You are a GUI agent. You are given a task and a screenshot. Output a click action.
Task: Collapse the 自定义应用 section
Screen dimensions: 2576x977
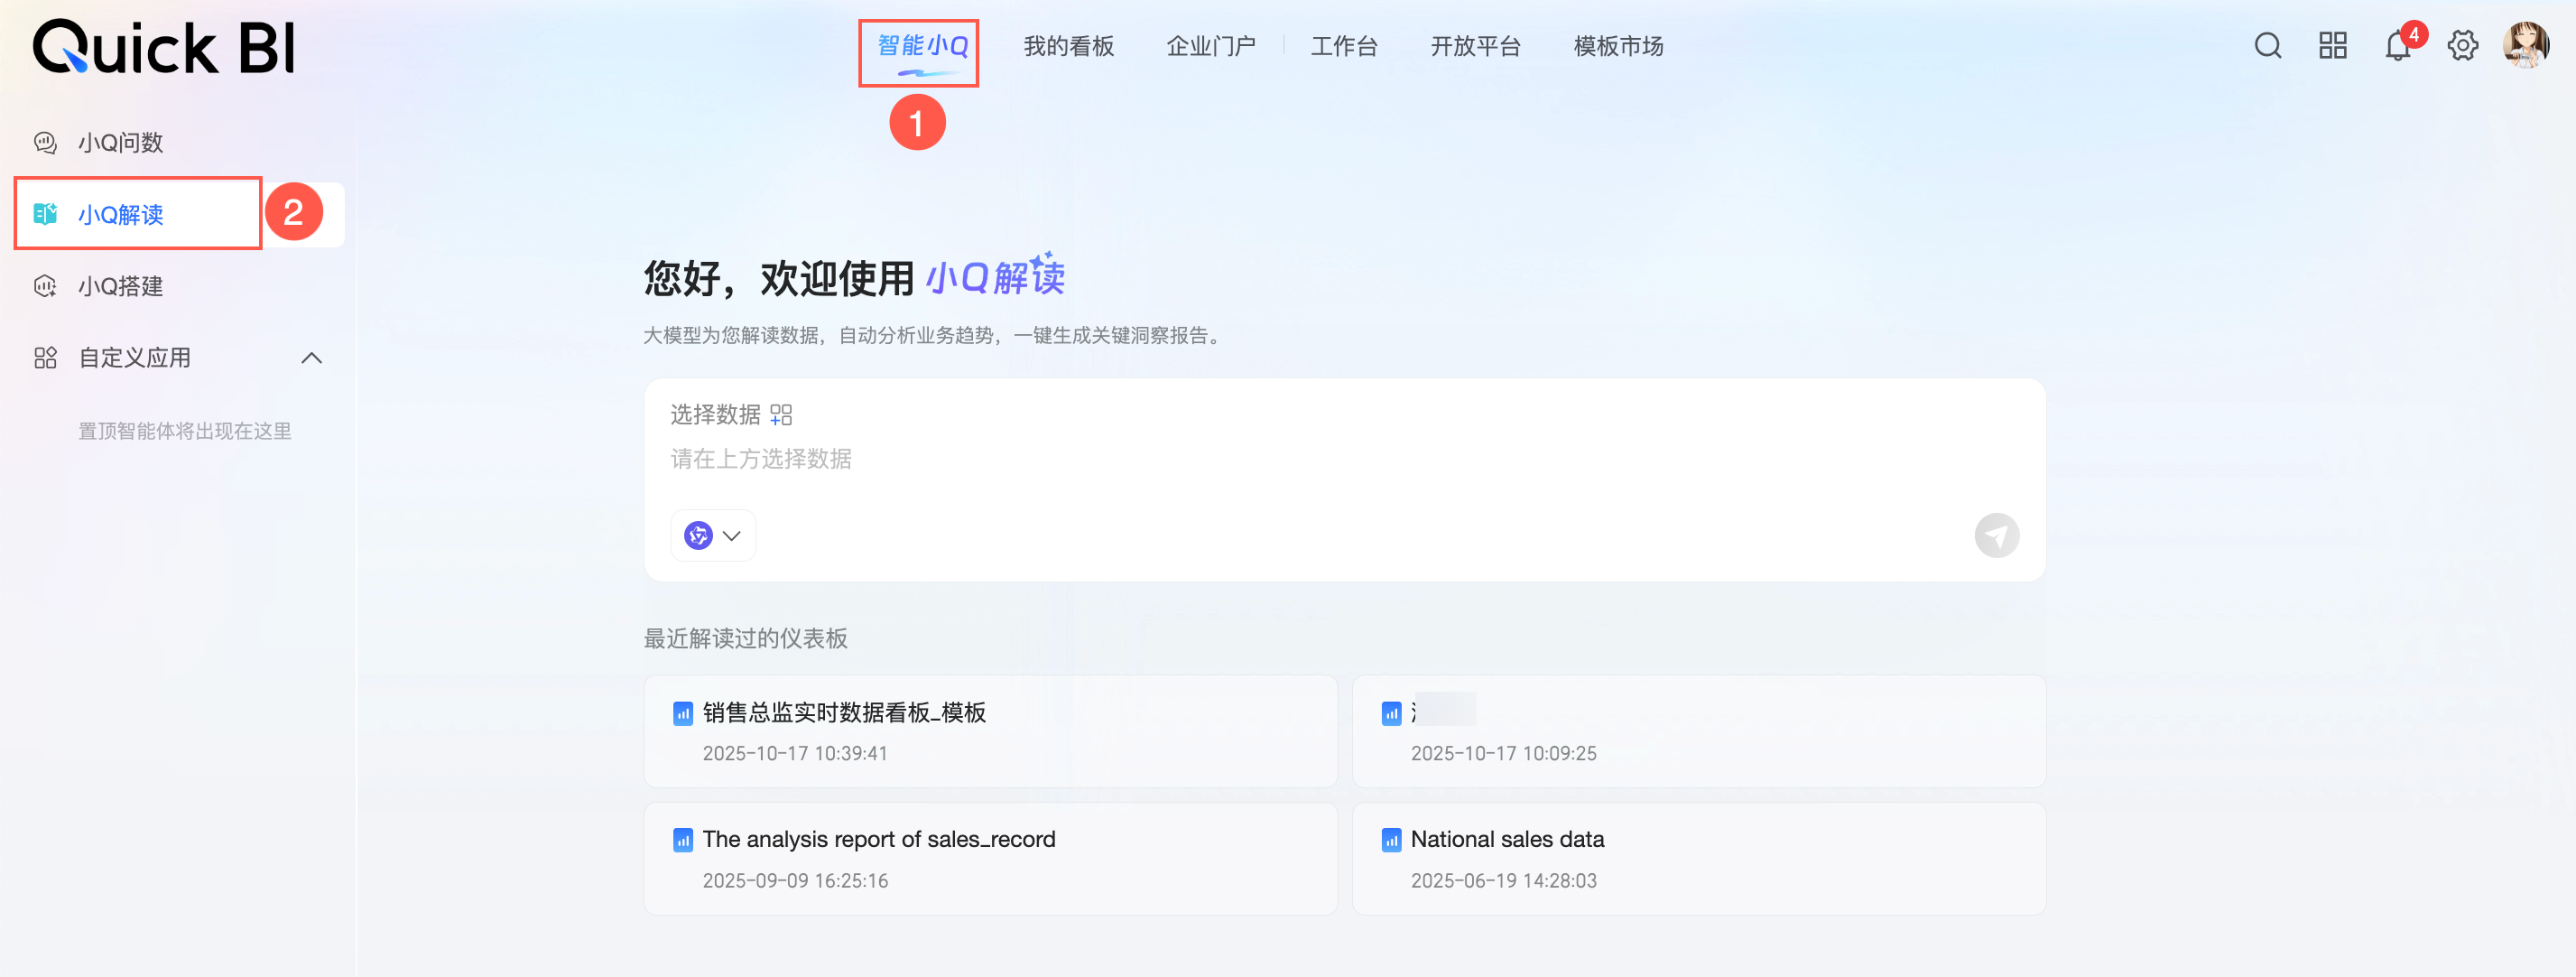tap(311, 358)
